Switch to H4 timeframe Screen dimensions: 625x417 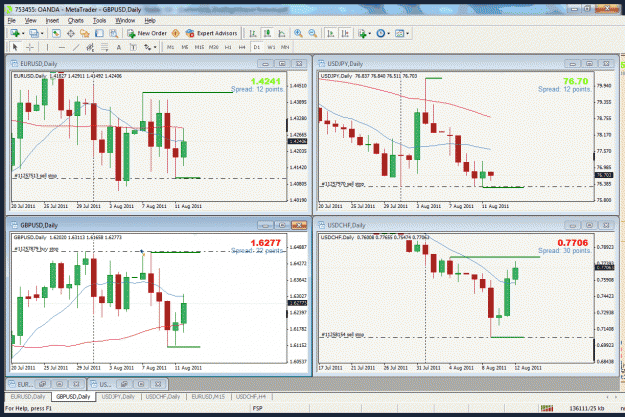pos(242,47)
